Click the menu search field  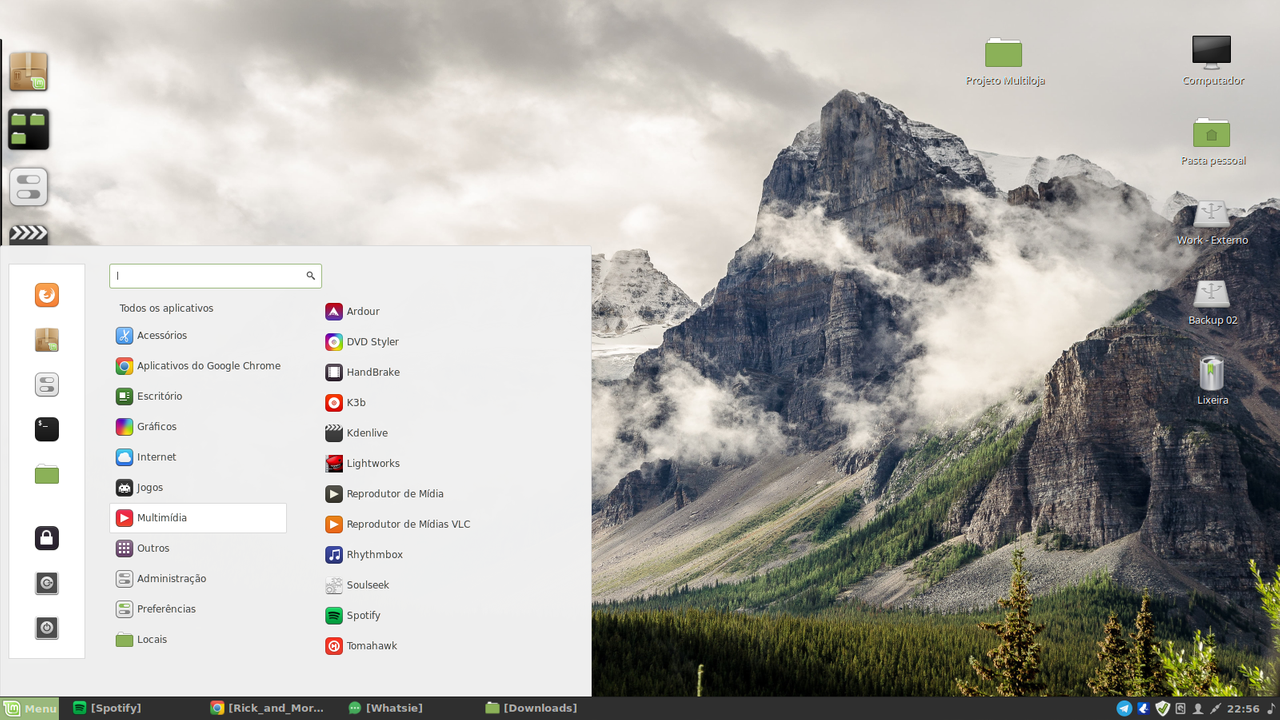[215, 276]
